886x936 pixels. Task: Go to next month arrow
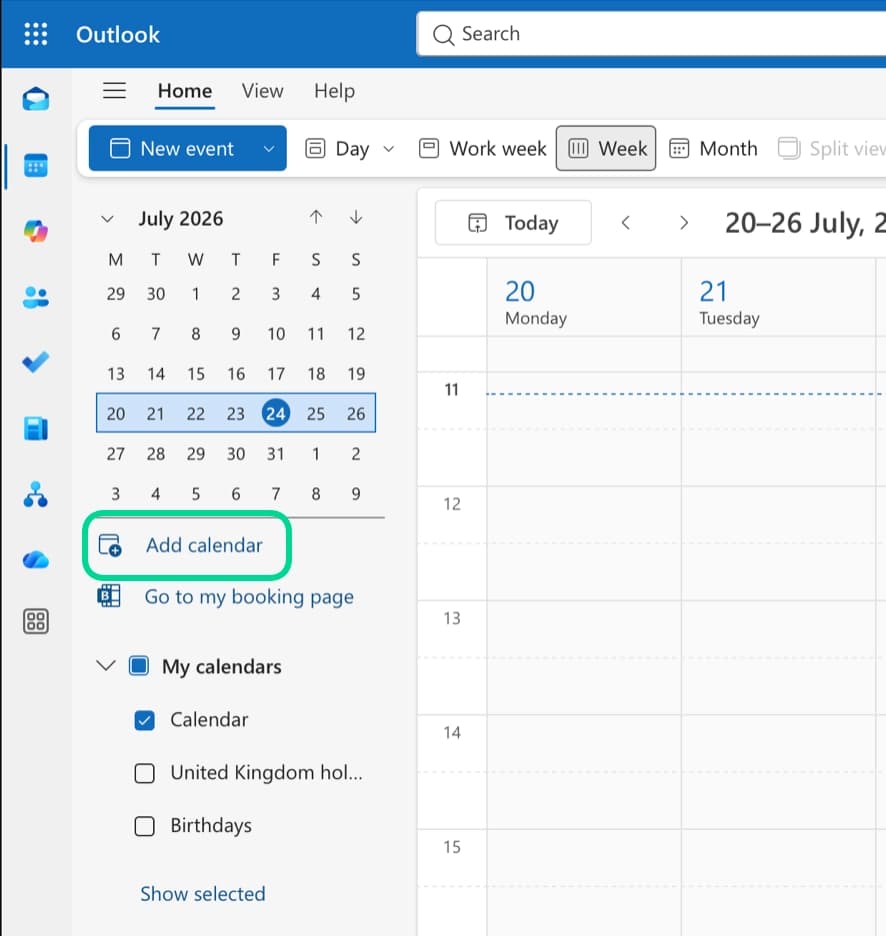point(356,217)
